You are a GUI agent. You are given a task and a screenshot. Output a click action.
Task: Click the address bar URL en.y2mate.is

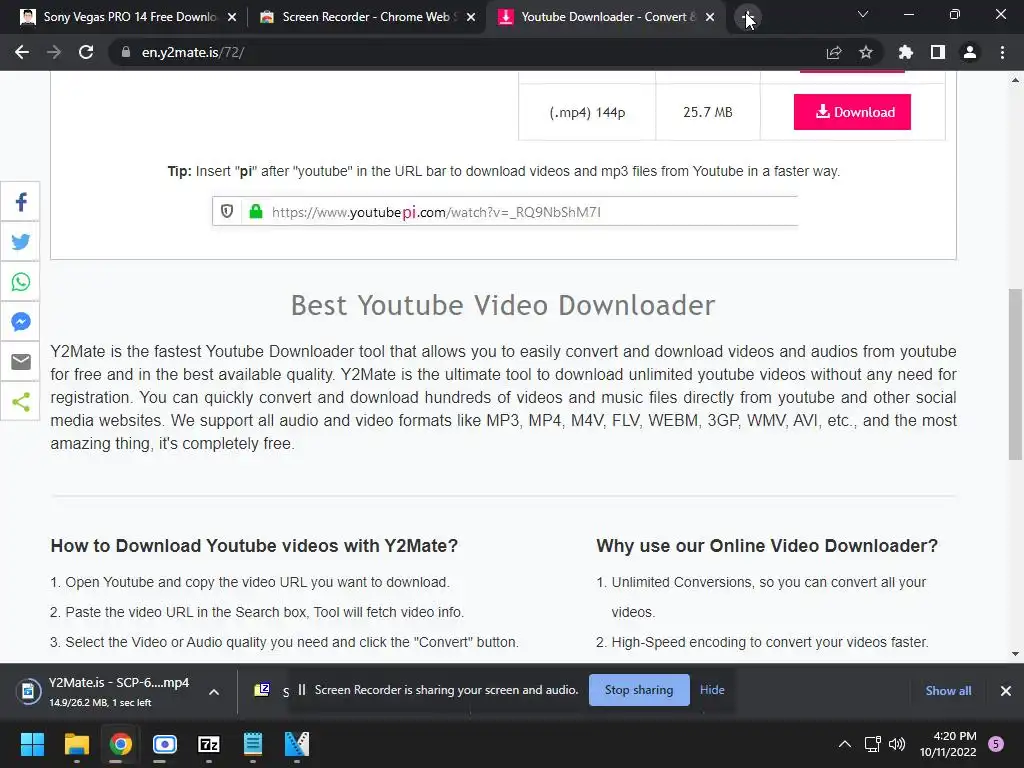coord(192,52)
